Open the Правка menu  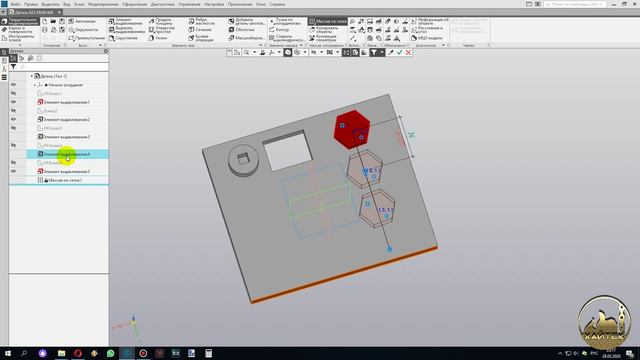pos(31,4)
